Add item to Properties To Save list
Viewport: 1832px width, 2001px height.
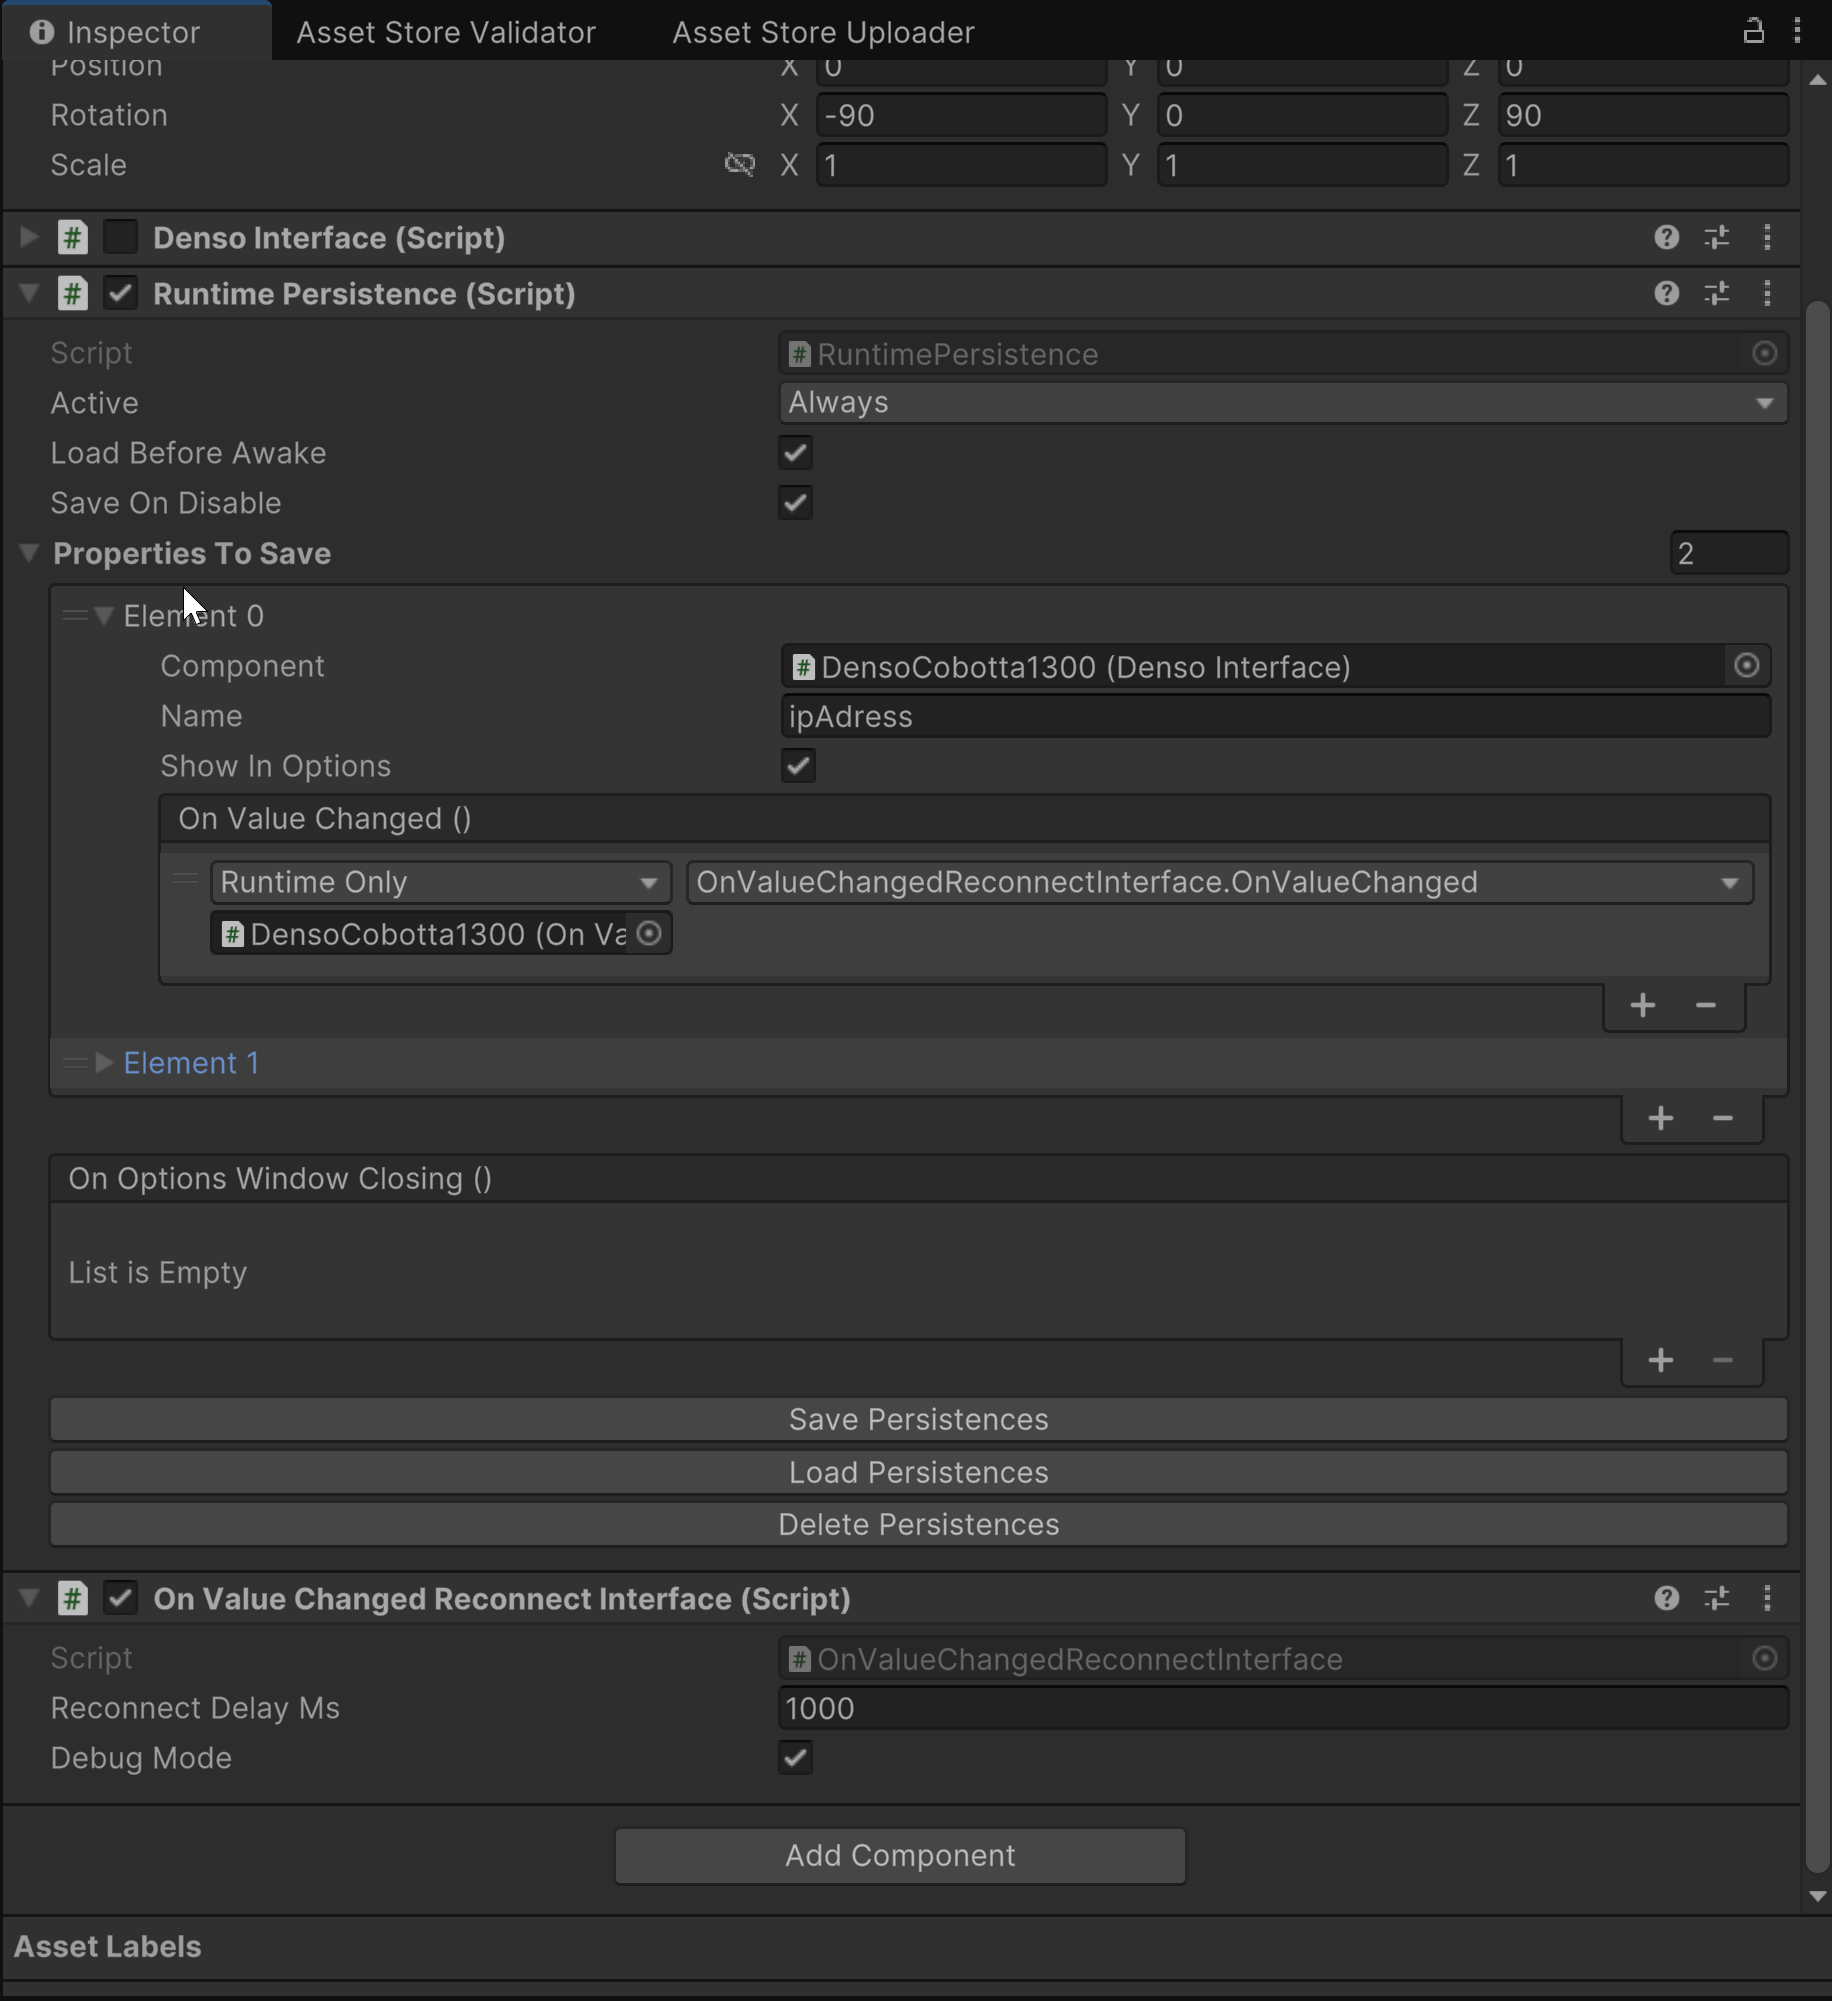(1660, 1118)
